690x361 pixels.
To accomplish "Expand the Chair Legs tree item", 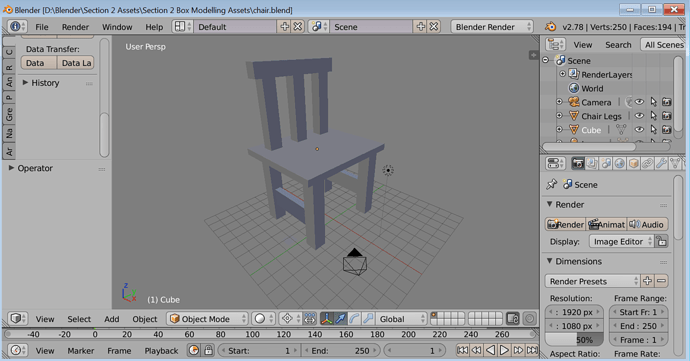I will [x=559, y=116].
